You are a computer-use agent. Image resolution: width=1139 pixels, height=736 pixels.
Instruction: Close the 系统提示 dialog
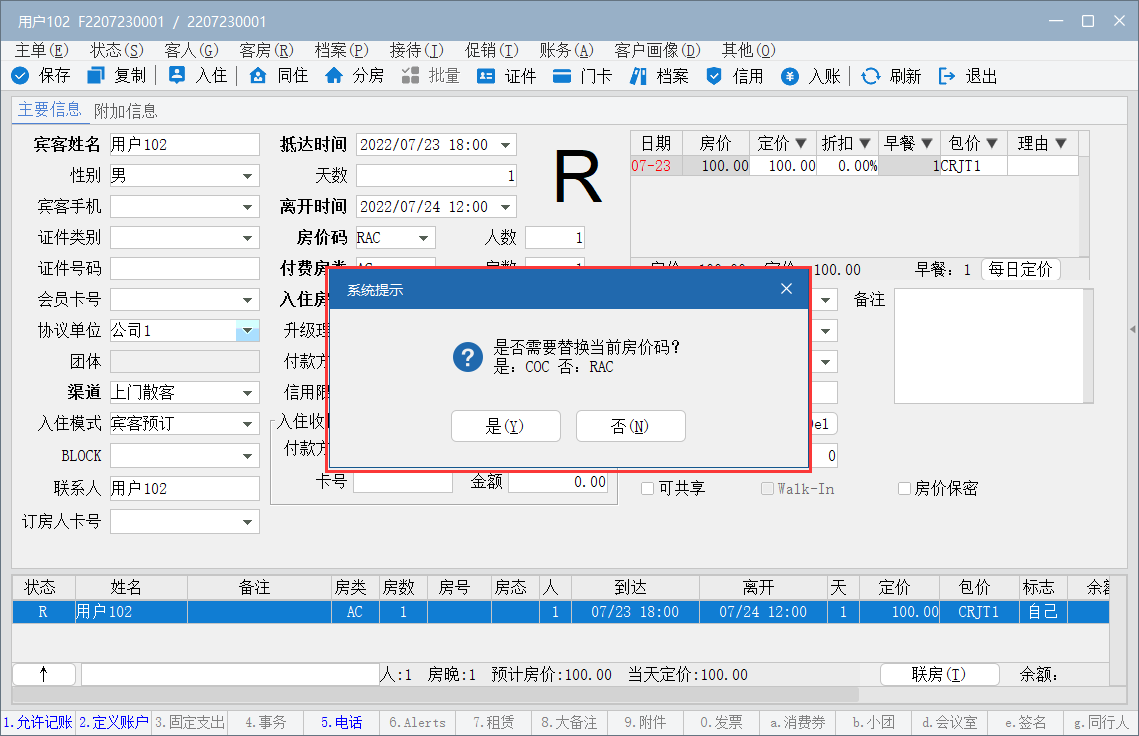point(786,289)
